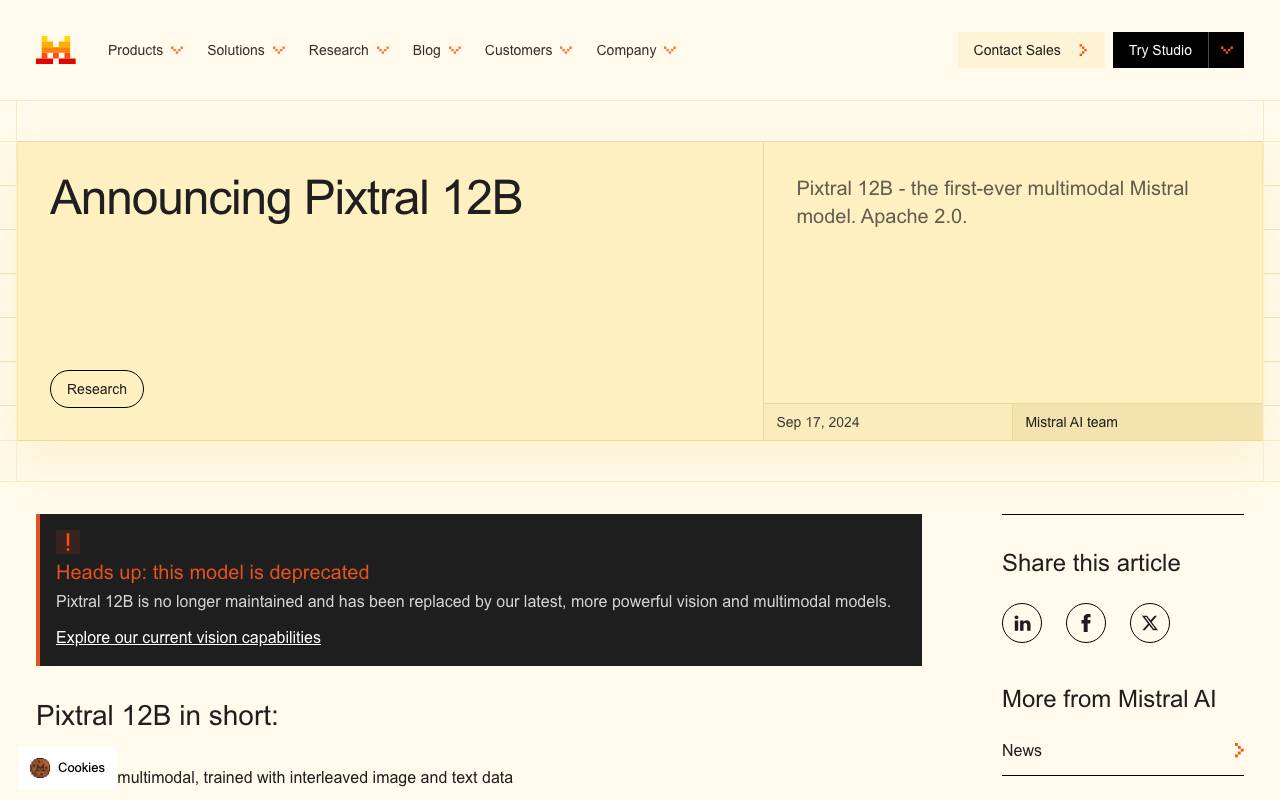The image size is (1280, 800).
Task: Click the Mistral AI team author
Action: tap(1071, 422)
